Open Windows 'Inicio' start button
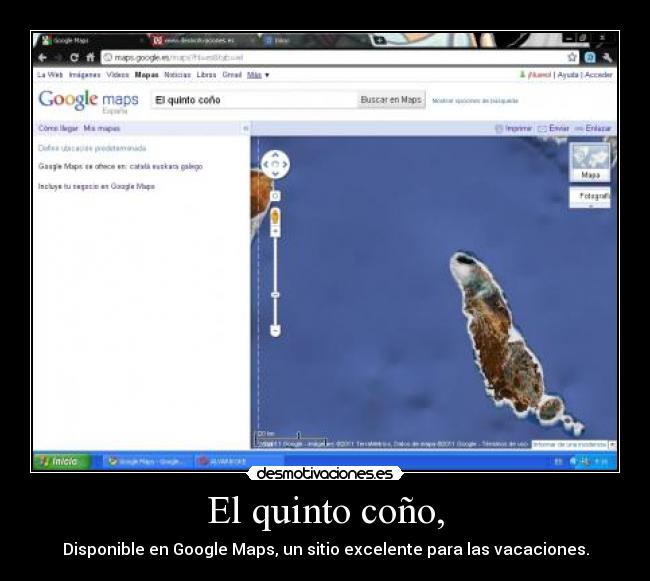Image resolution: width=650 pixels, height=581 pixels. pos(61,461)
